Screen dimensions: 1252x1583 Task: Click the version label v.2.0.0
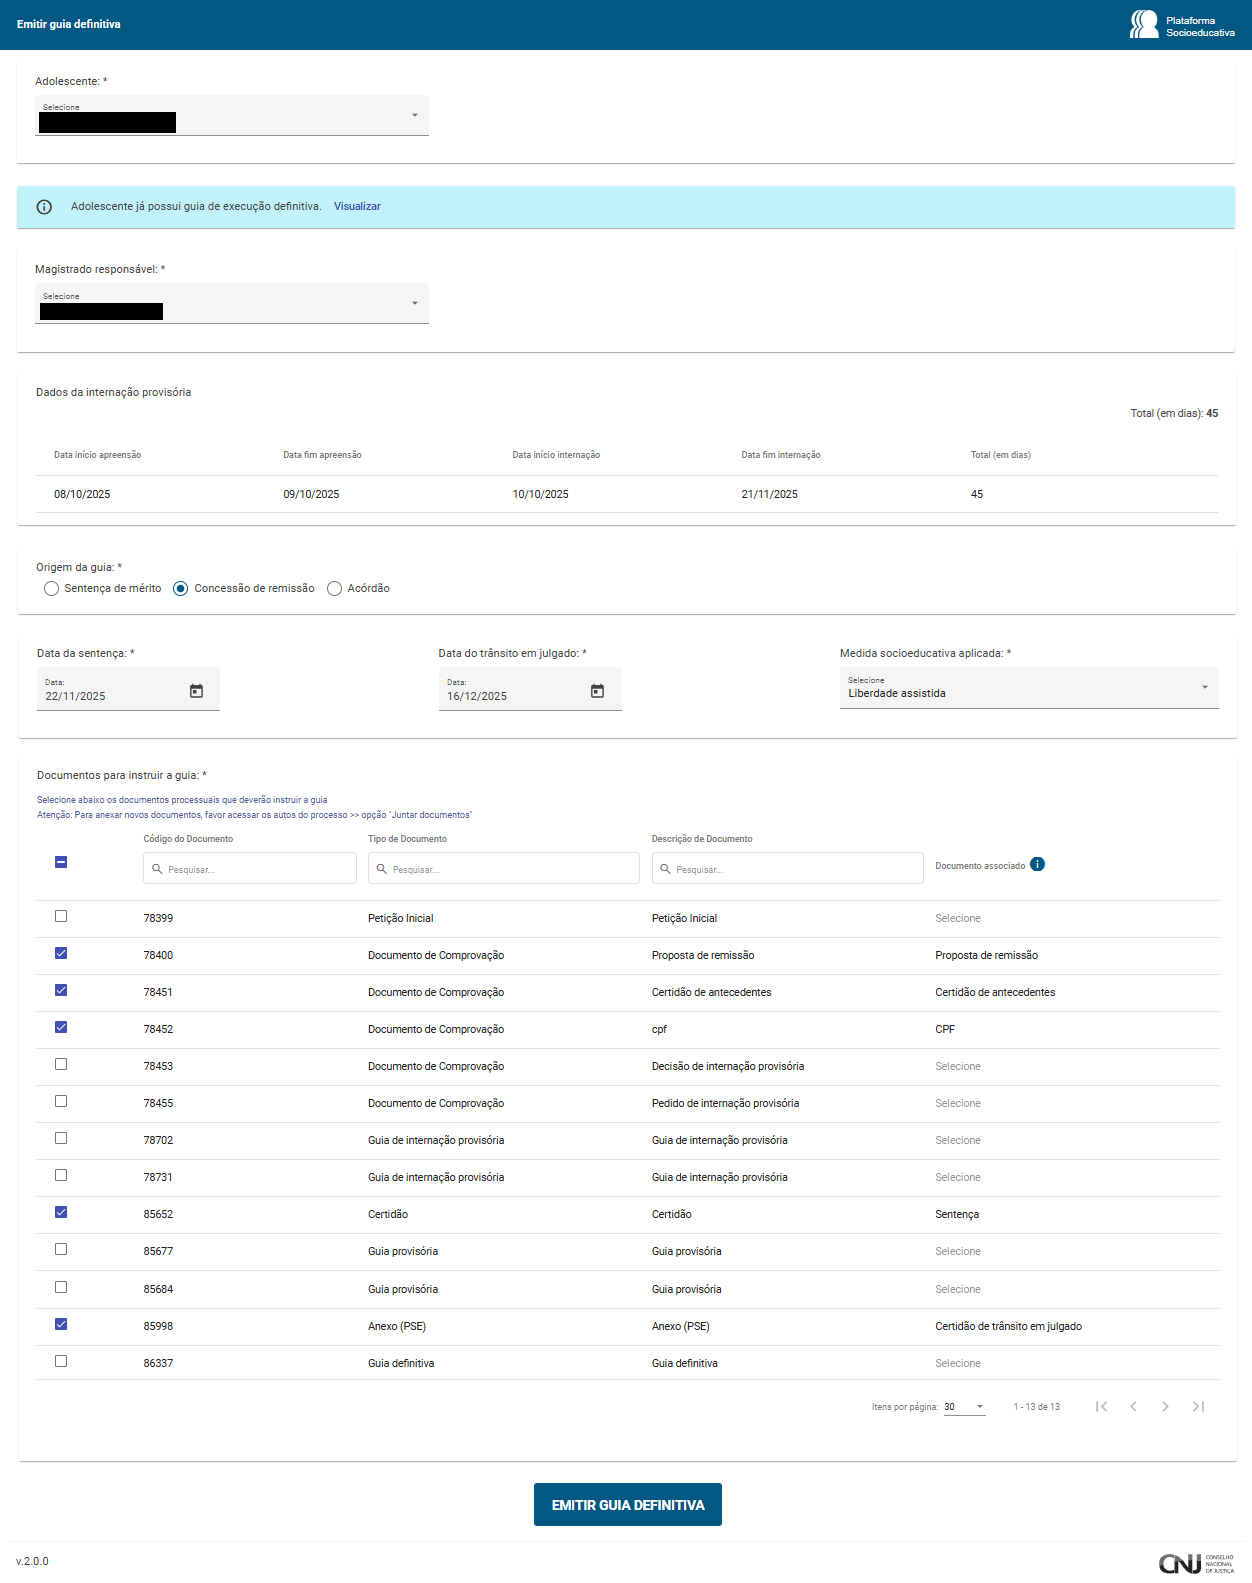coord(32,1562)
